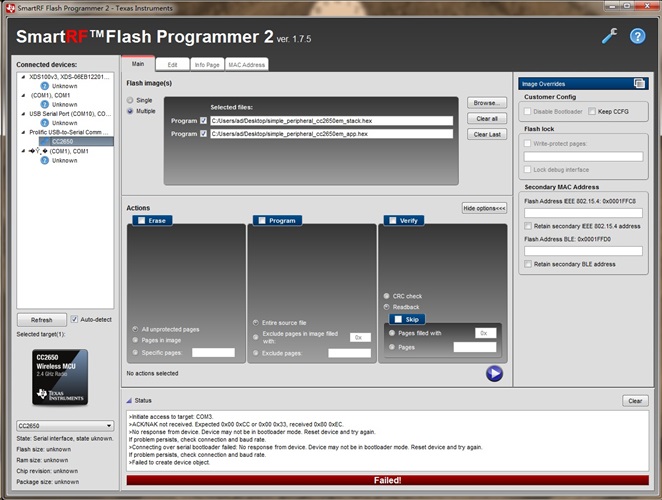Click the Refresh devices button
Screen dimensions: 662x500
pyautogui.click(x=41, y=320)
